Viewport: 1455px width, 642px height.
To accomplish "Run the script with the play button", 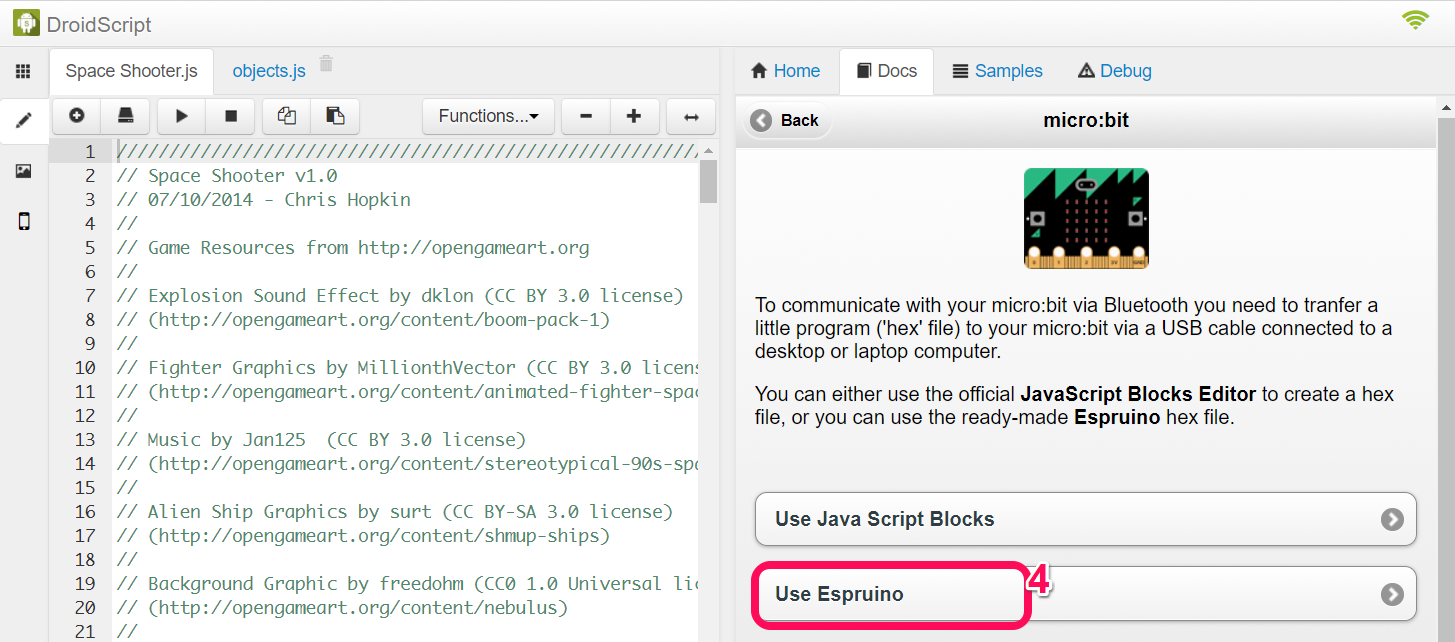I will coord(182,116).
